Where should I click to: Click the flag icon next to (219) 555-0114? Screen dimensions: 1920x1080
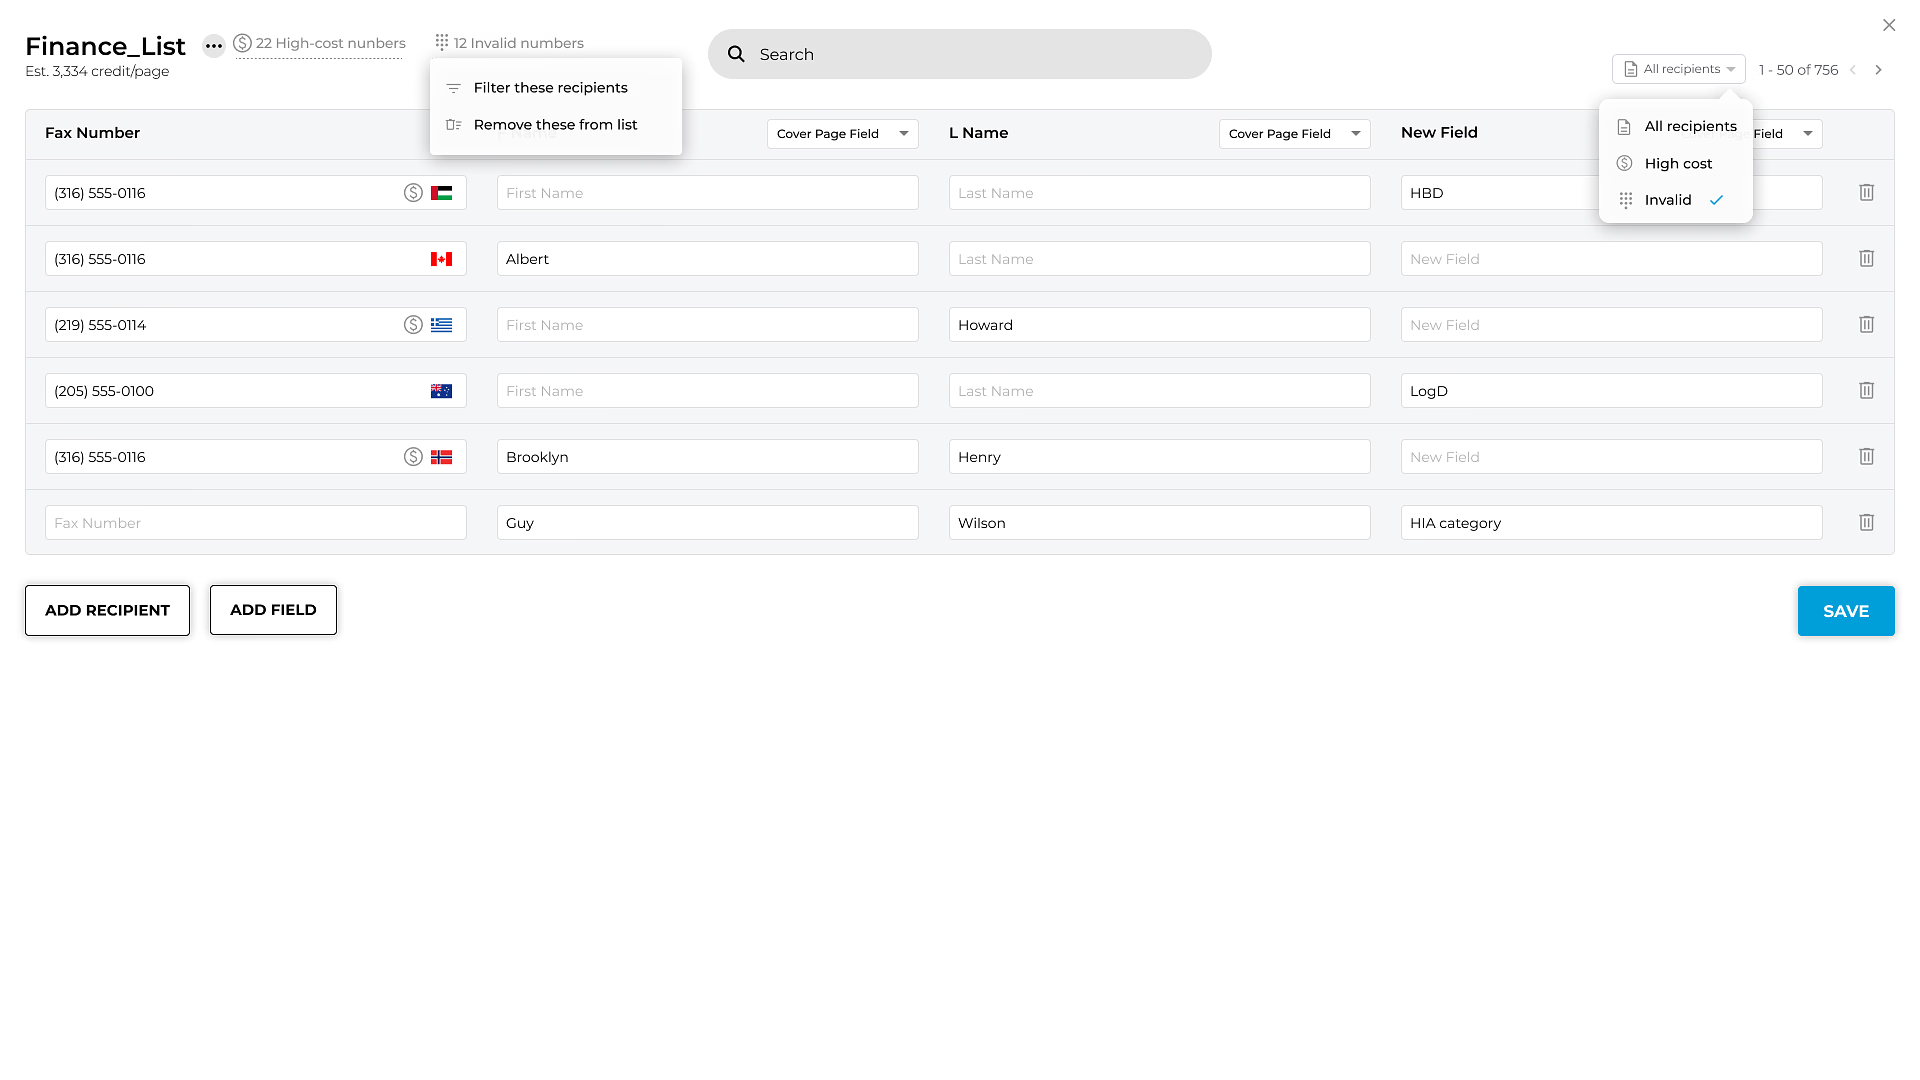(442, 324)
